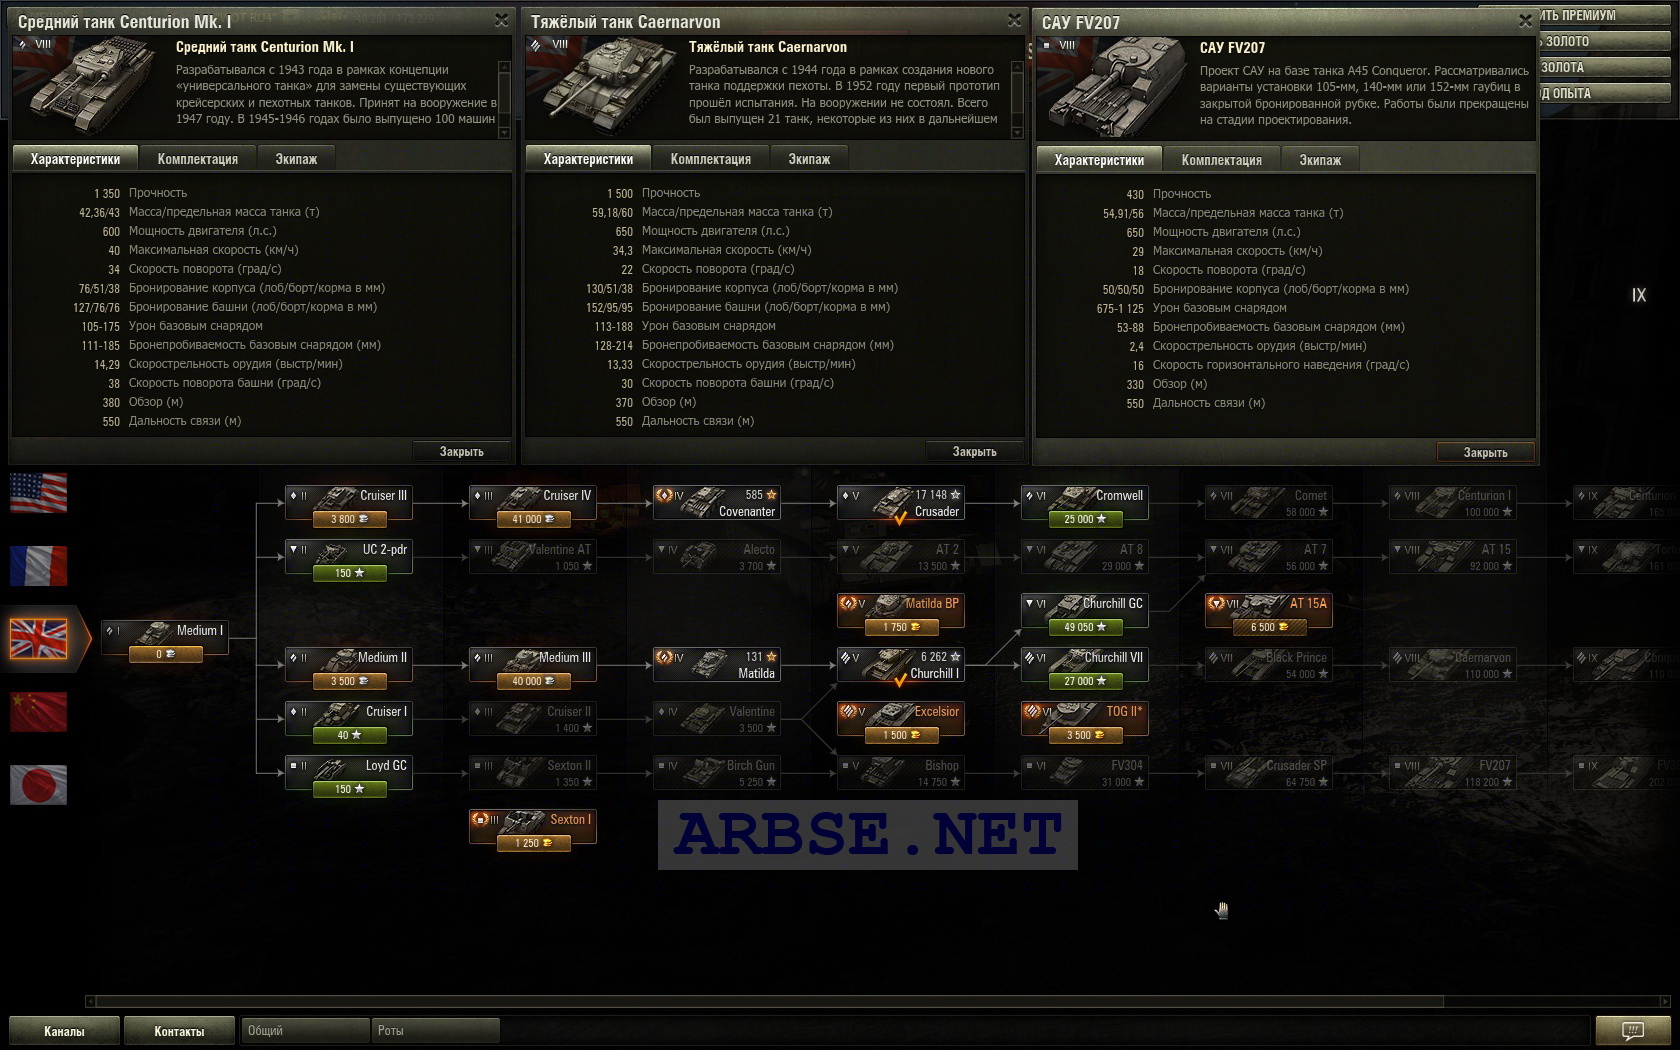Select the Общий chat tab
The height and width of the screenshot is (1050, 1680).
[x=305, y=1030]
